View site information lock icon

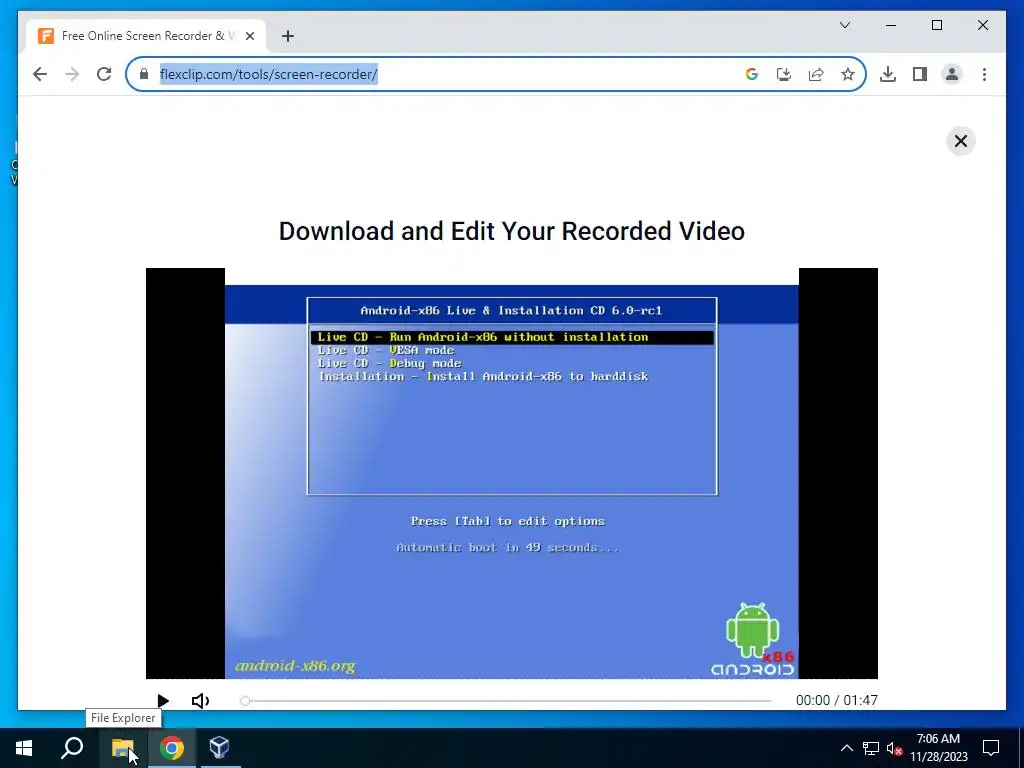[x=144, y=74]
